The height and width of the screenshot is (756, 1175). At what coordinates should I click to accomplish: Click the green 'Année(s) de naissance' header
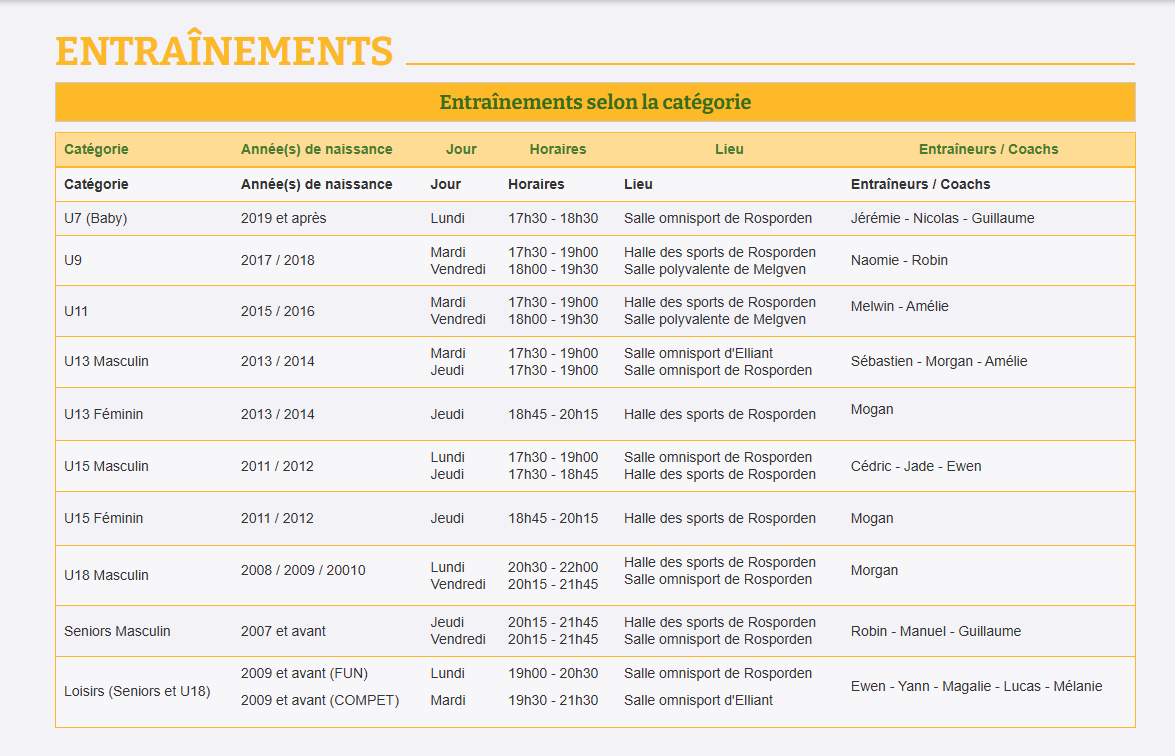pyautogui.click(x=316, y=149)
